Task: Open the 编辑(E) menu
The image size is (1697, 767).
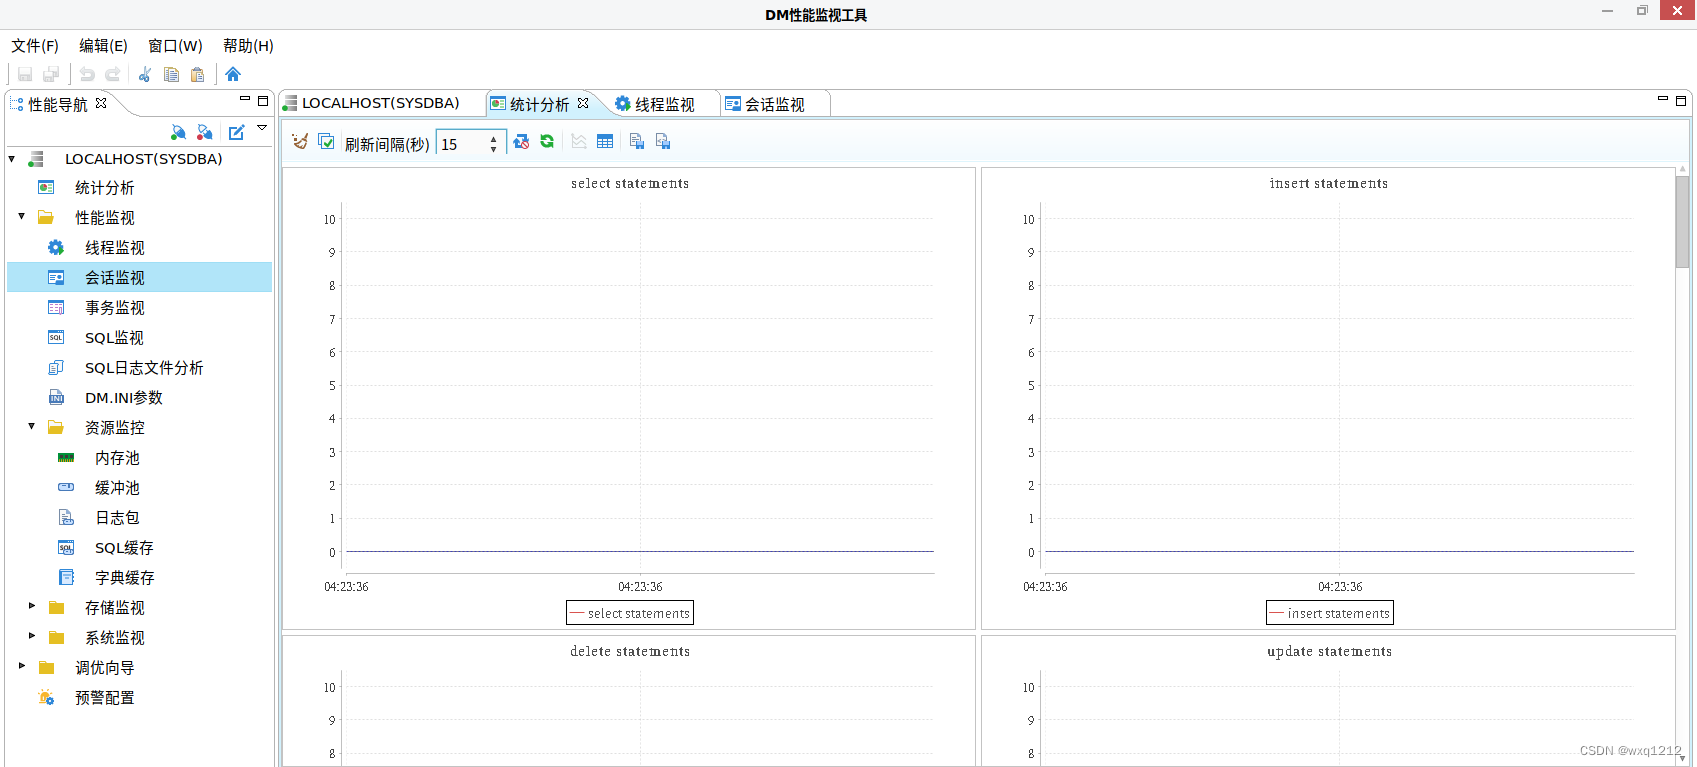Action: click(103, 46)
